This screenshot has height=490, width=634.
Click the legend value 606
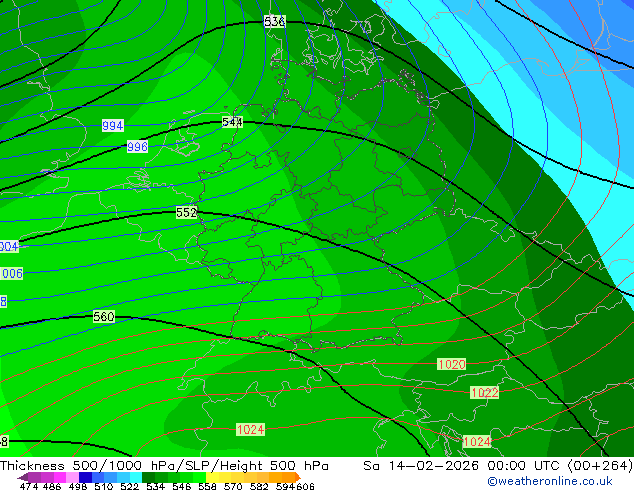(304, 486)
